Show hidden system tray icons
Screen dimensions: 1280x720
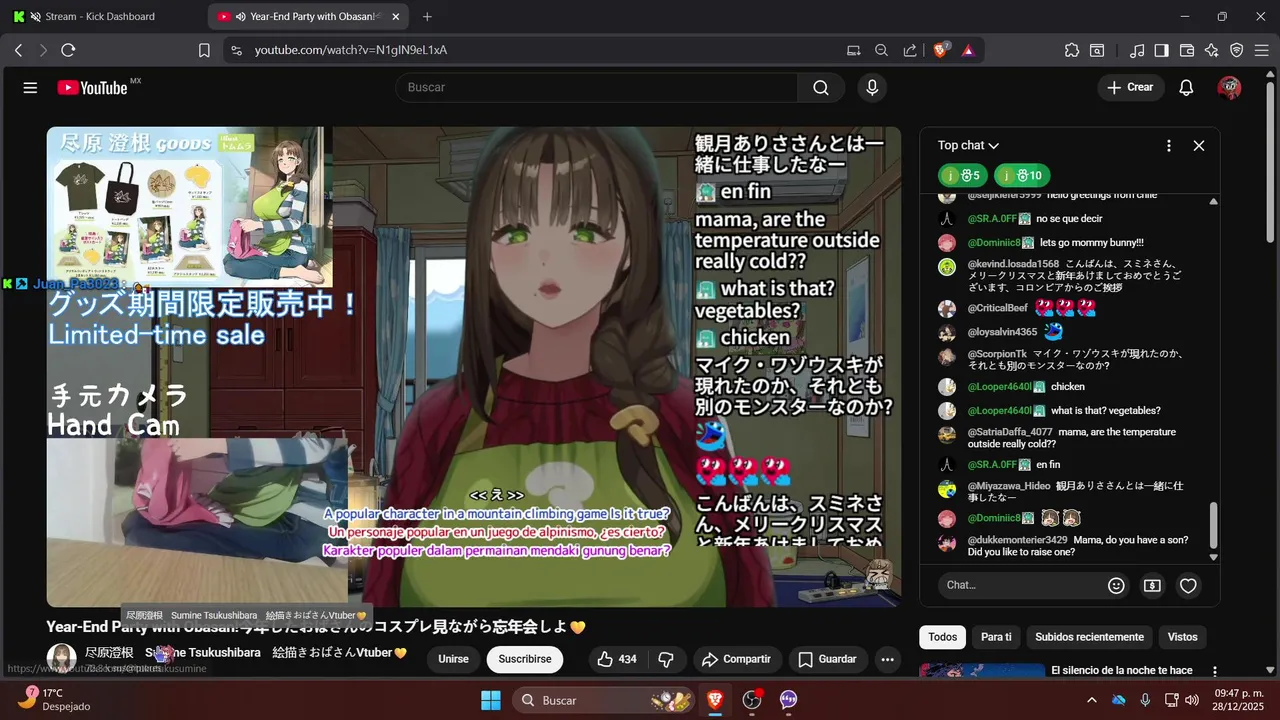pyautogui.click(x=1091, y=700)
